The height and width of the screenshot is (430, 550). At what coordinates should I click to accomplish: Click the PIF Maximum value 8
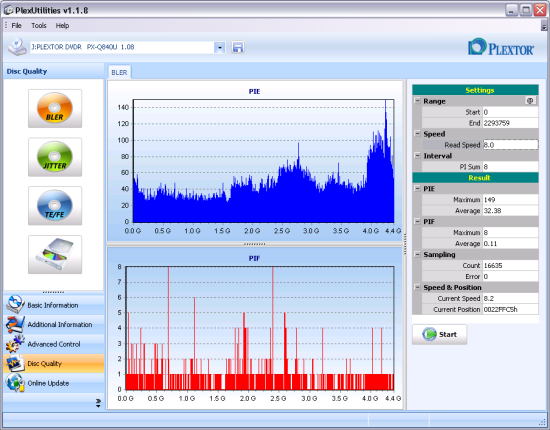click(510, 233)
